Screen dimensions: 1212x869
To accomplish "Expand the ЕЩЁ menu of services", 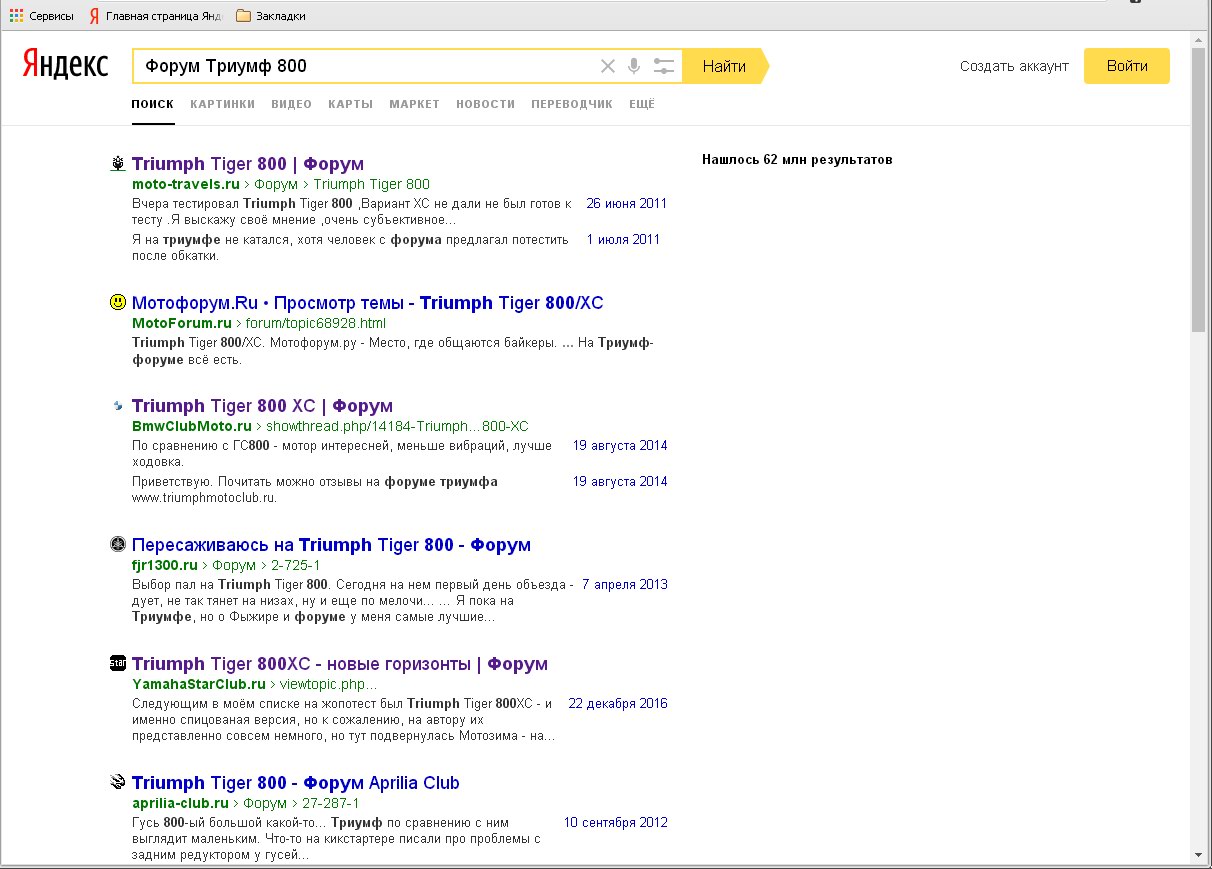I will [x=642, y=104].
